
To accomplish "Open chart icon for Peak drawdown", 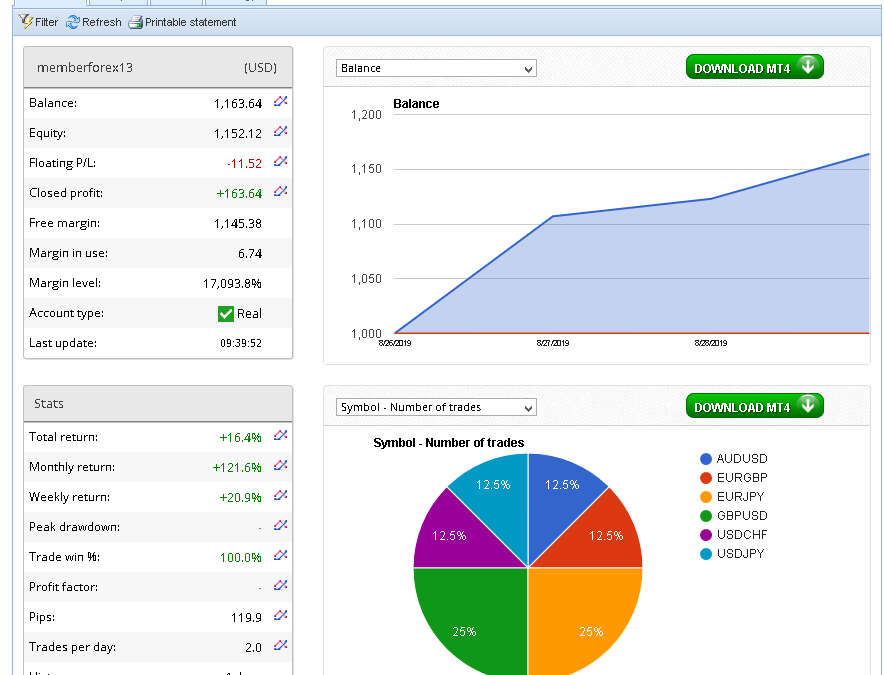I will click(x=281, y=526).
